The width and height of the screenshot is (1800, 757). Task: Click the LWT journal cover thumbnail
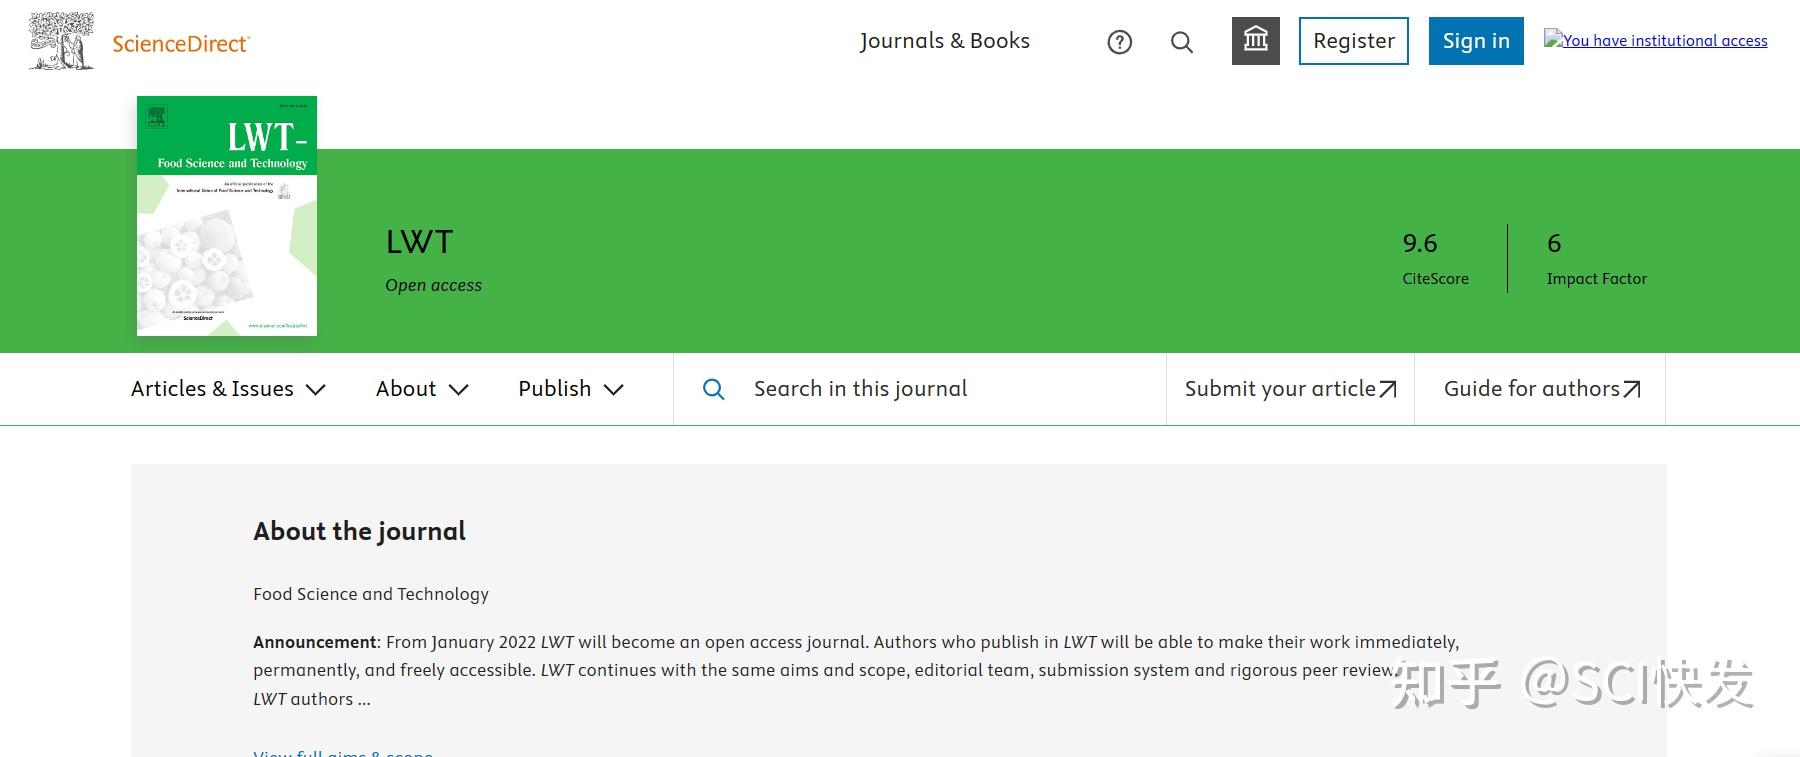click(227, 216)
